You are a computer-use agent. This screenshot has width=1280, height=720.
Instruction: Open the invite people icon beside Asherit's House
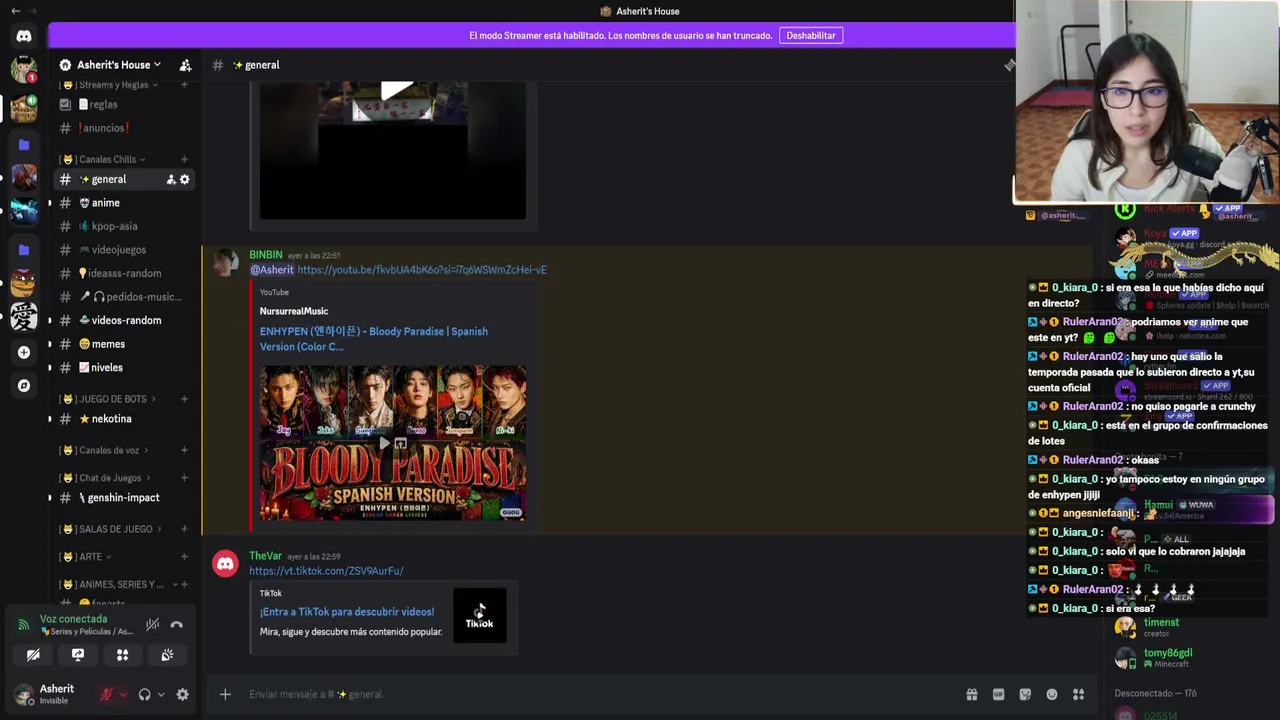coord(185,65)
